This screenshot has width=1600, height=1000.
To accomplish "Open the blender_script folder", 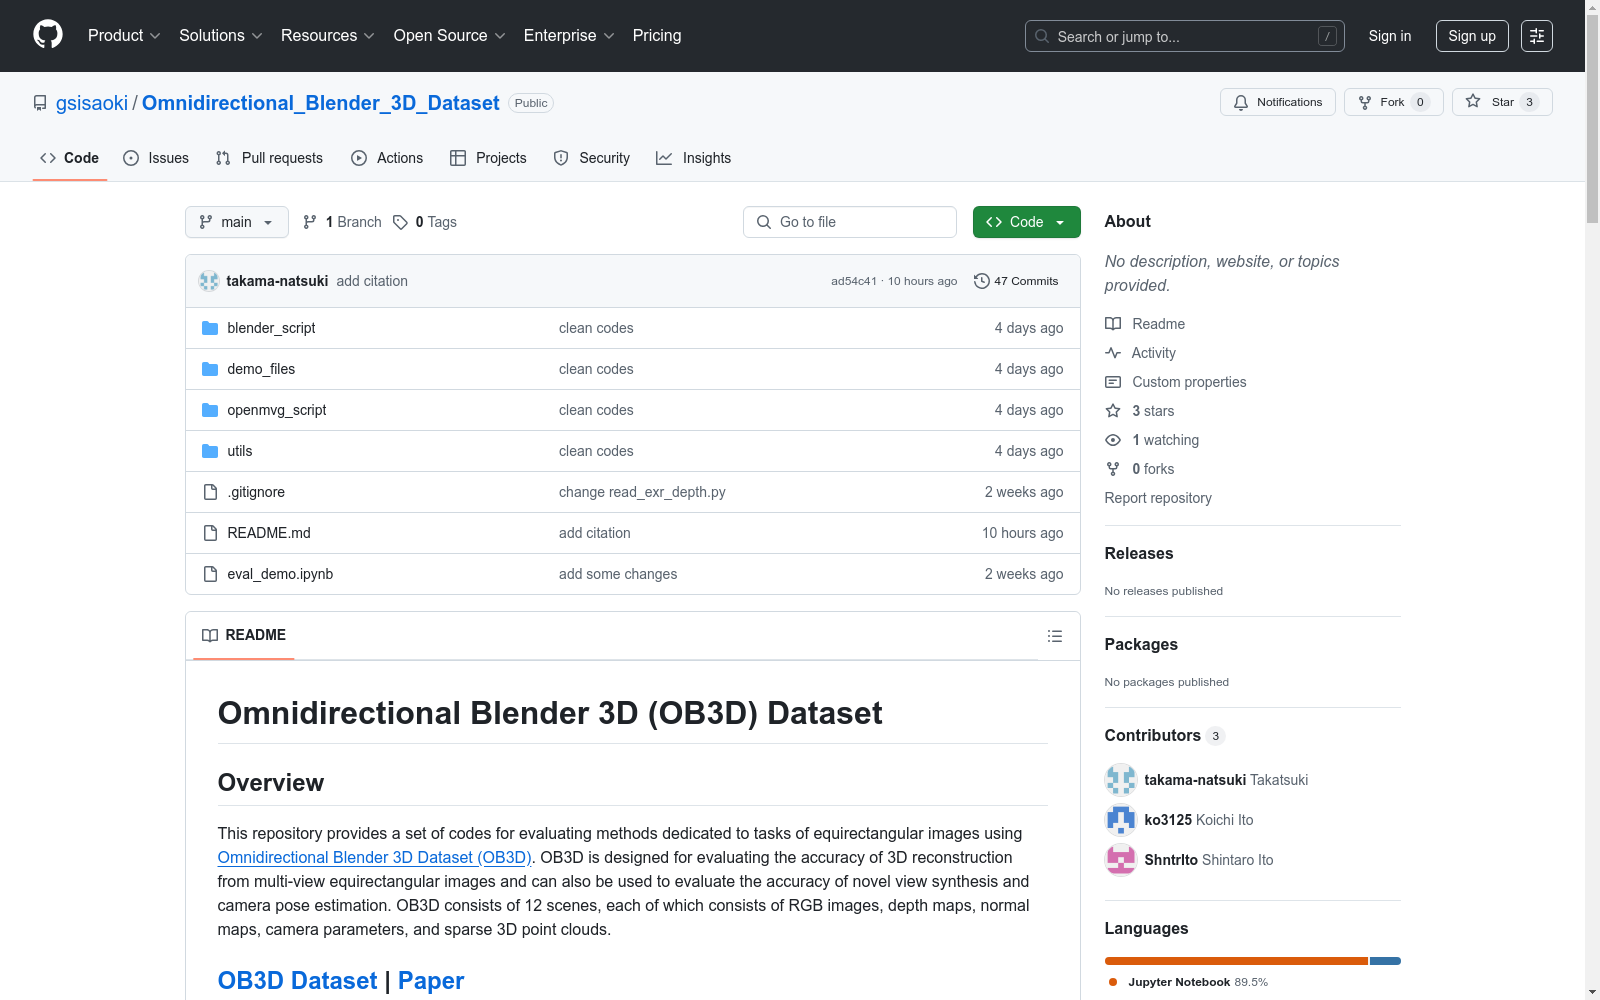I will coord(271,328).
